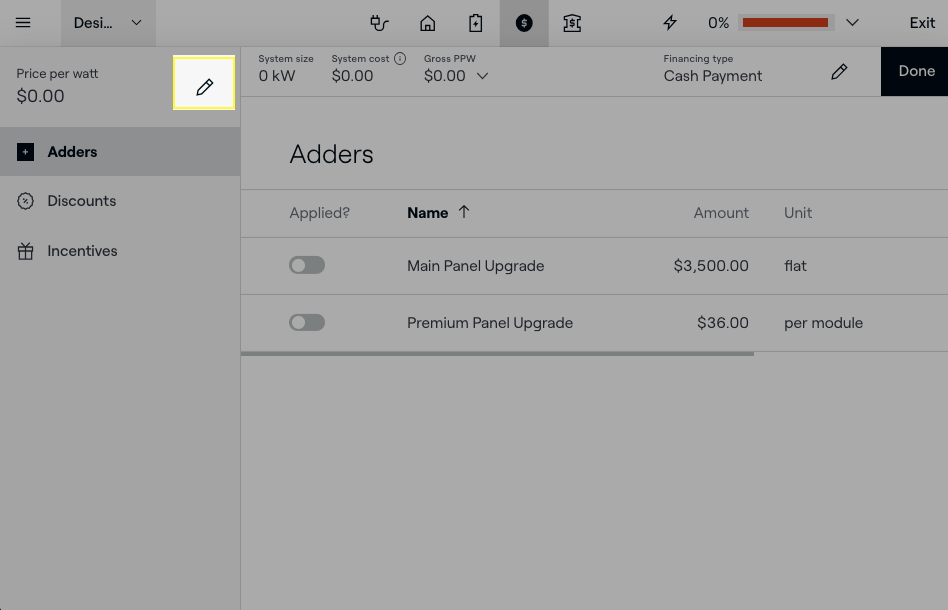The image size is (948, 610).
Task: Expand the energy offset chevron
Action: 852,23
